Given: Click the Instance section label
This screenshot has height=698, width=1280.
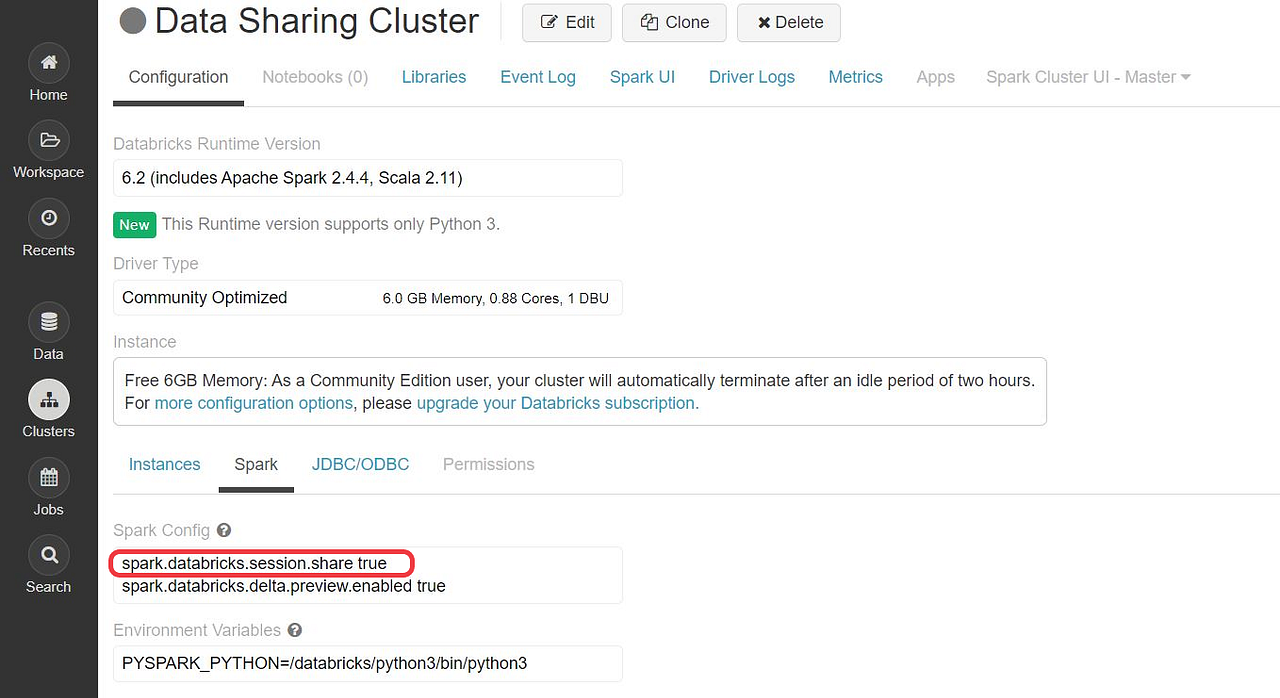Looking at the screenshot, I should pyautogui.click(x=145, y=342).
